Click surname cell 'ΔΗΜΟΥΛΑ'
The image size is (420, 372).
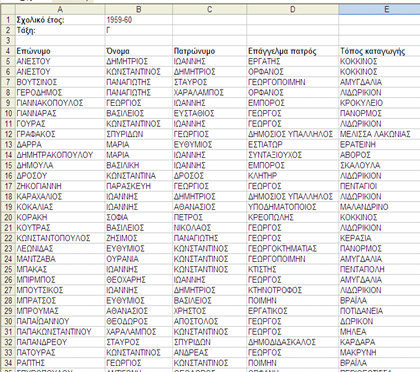[60, 165]
